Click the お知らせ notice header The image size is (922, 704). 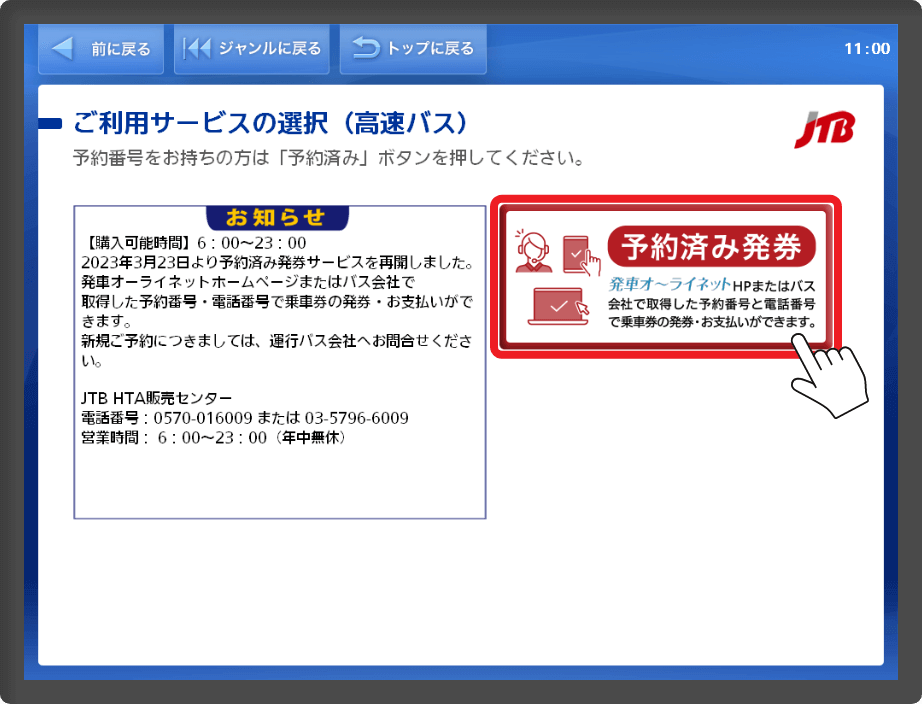pos(277,217)
